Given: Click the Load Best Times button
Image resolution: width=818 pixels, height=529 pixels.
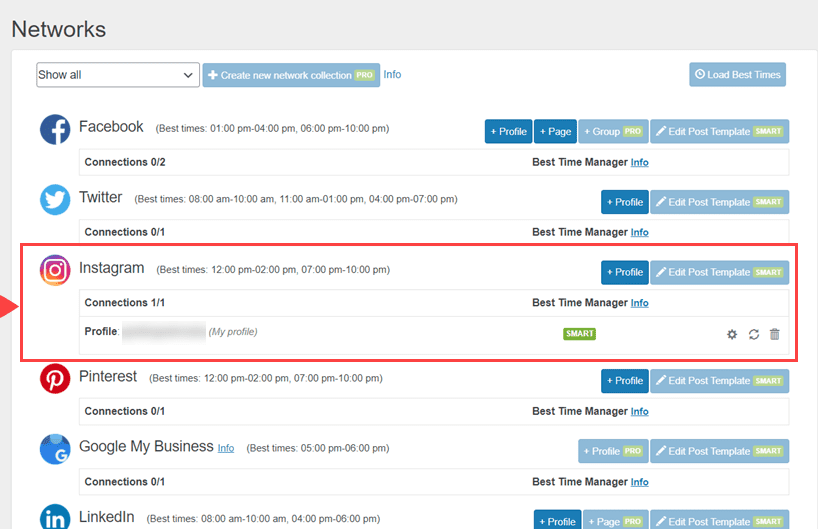Looking at the screenshot, I should (x=737, y=74).
